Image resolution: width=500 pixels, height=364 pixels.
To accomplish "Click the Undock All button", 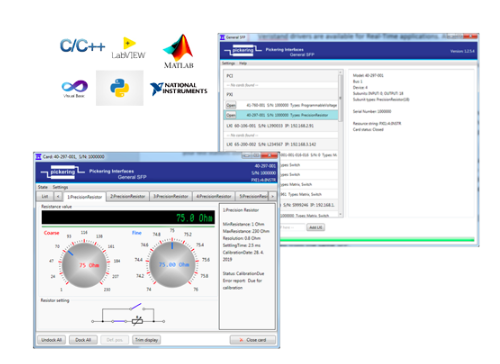I will (x=51, y=340).
